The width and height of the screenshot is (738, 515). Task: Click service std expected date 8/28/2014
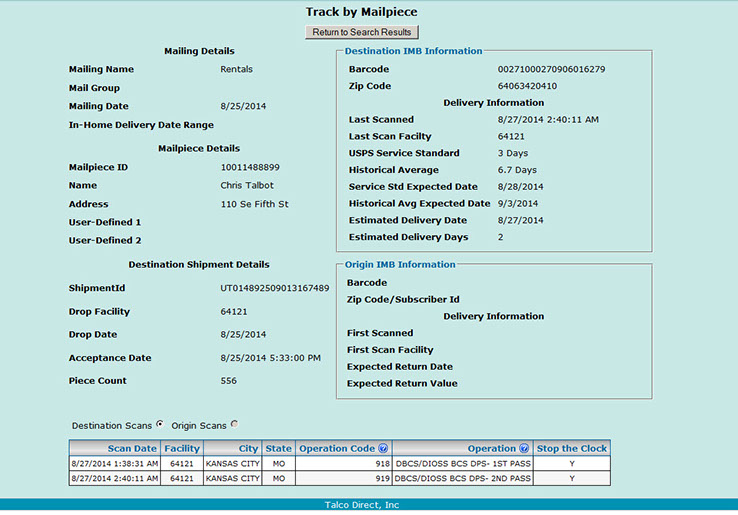520,187
